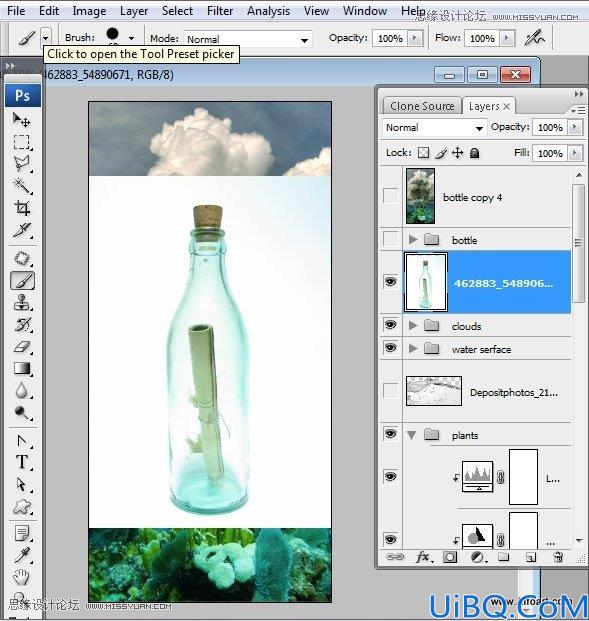Click the Ps logo at toolbox top
The height and width of the screenshot is (621, 589).
pos(23,95)
